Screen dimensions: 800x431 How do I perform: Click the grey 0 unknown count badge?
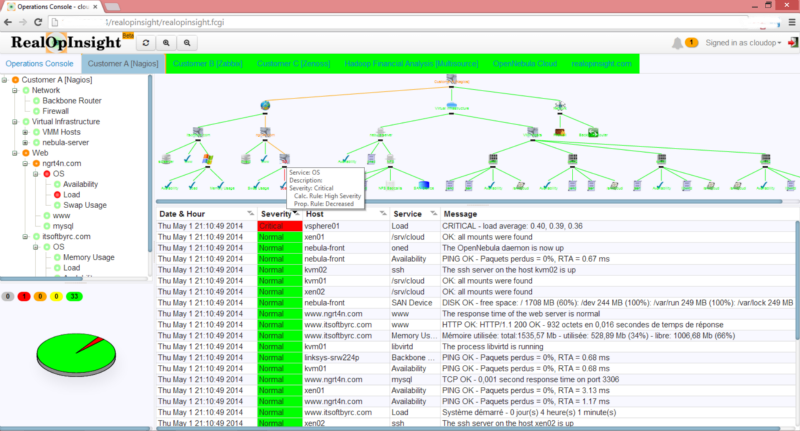pos(8,296)
